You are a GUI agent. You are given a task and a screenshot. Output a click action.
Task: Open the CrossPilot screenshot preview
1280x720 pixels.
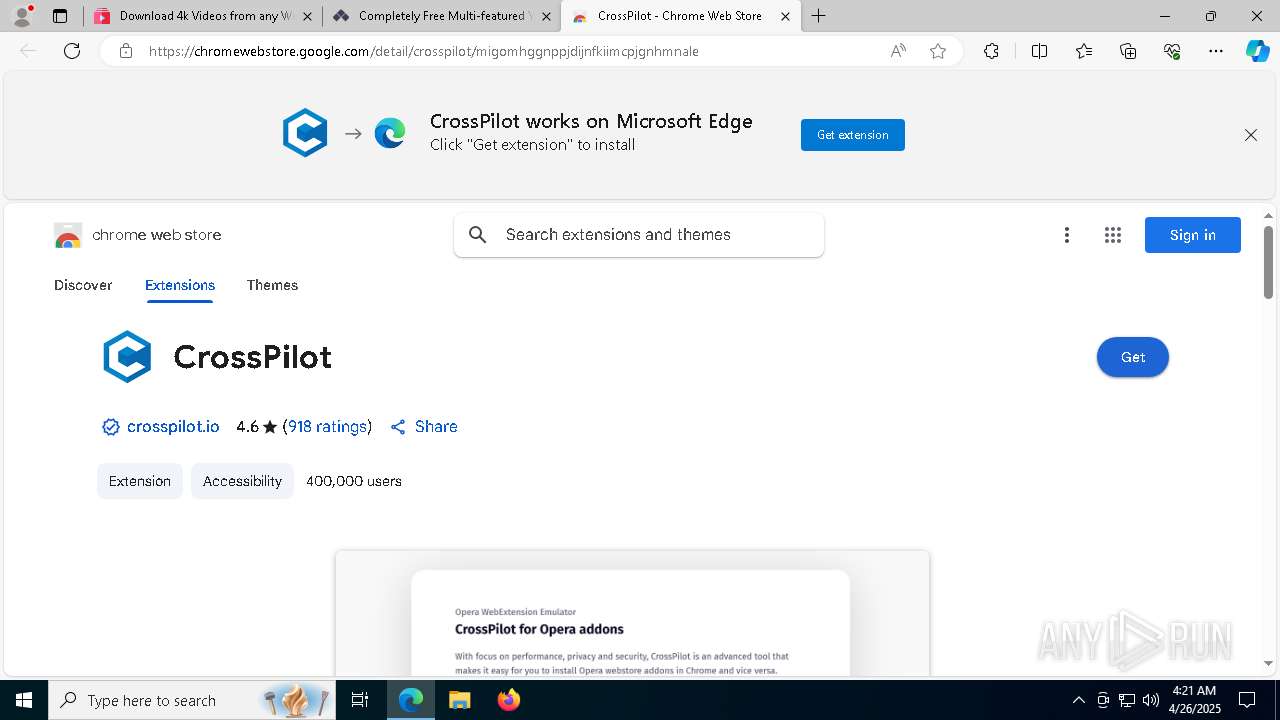pos(632,613)
